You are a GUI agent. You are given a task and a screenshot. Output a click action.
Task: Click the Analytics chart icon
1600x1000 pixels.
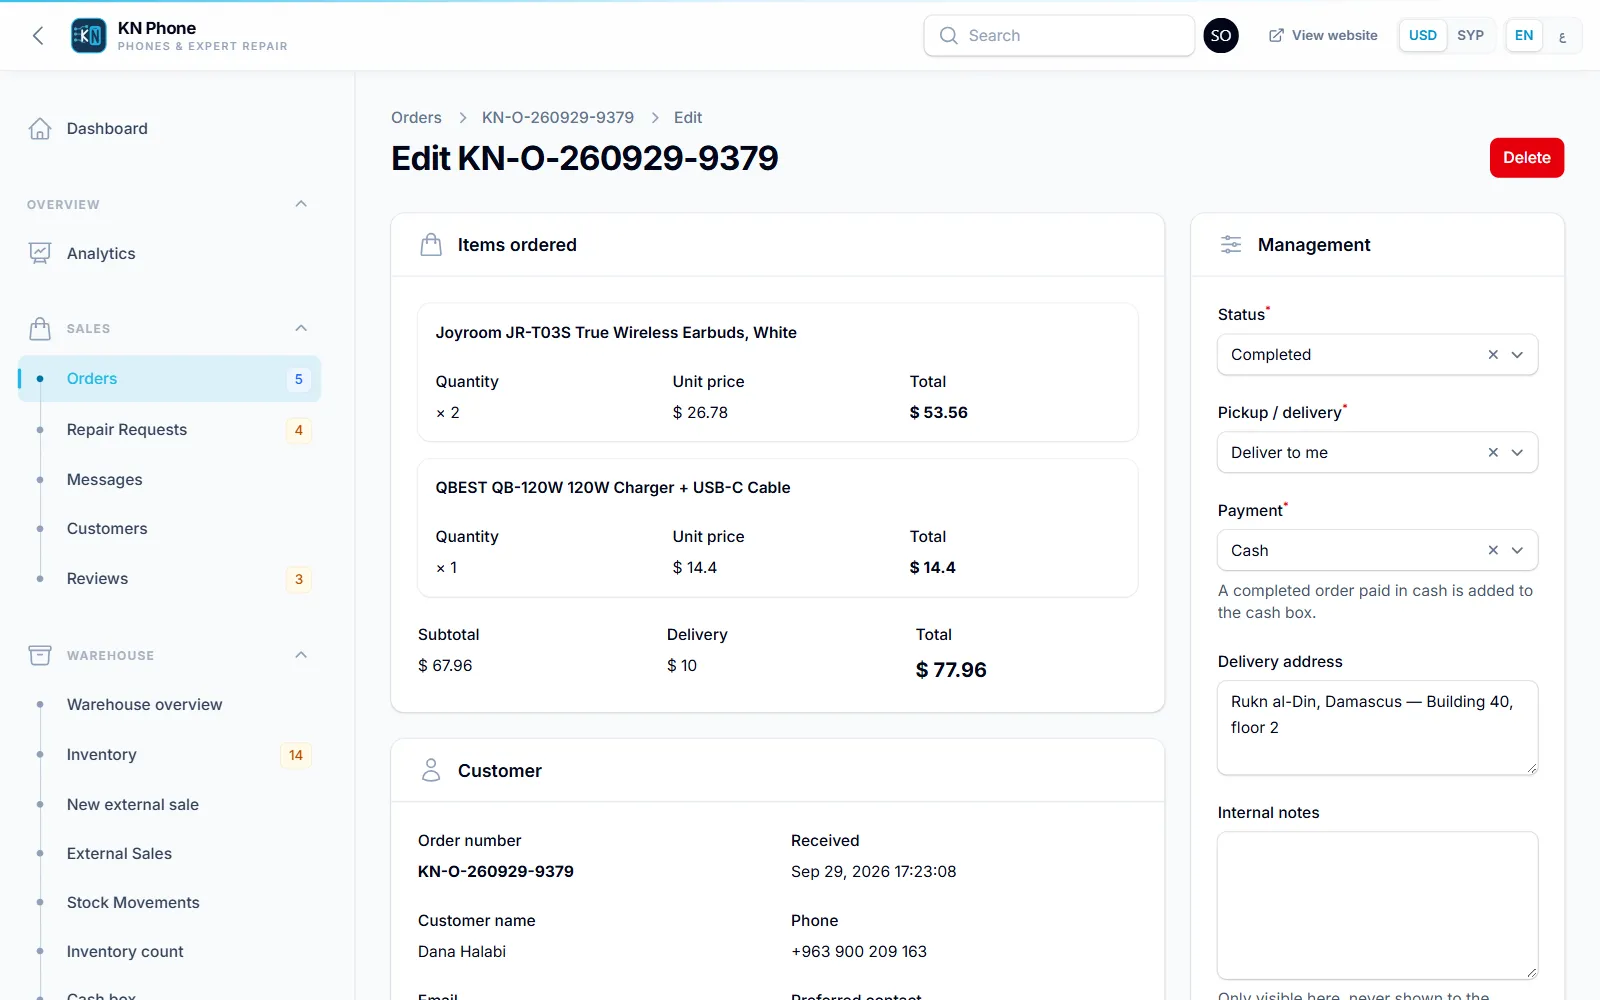click(x=40, y=254)
